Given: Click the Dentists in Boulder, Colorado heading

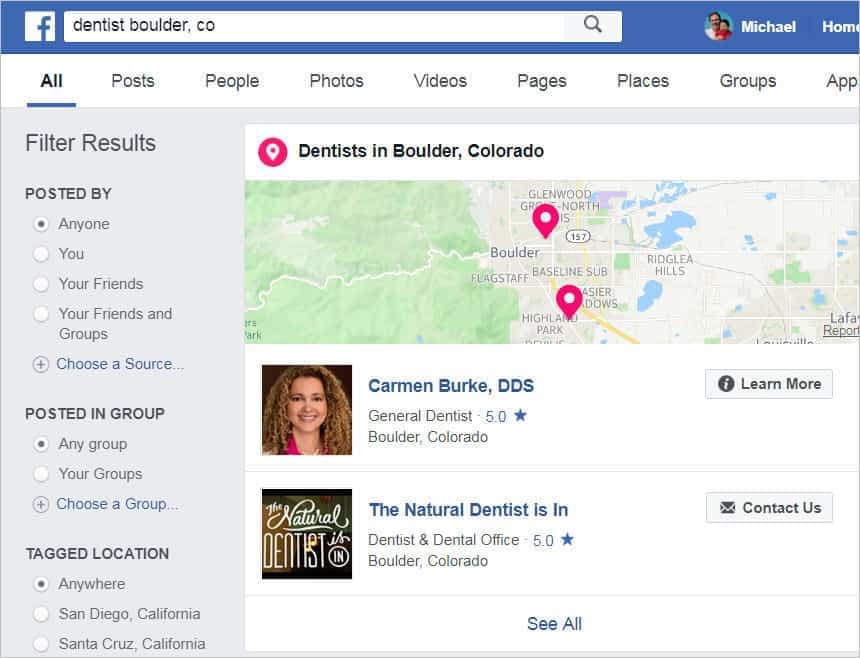Looking at the screenshot, I should point(421,151).
